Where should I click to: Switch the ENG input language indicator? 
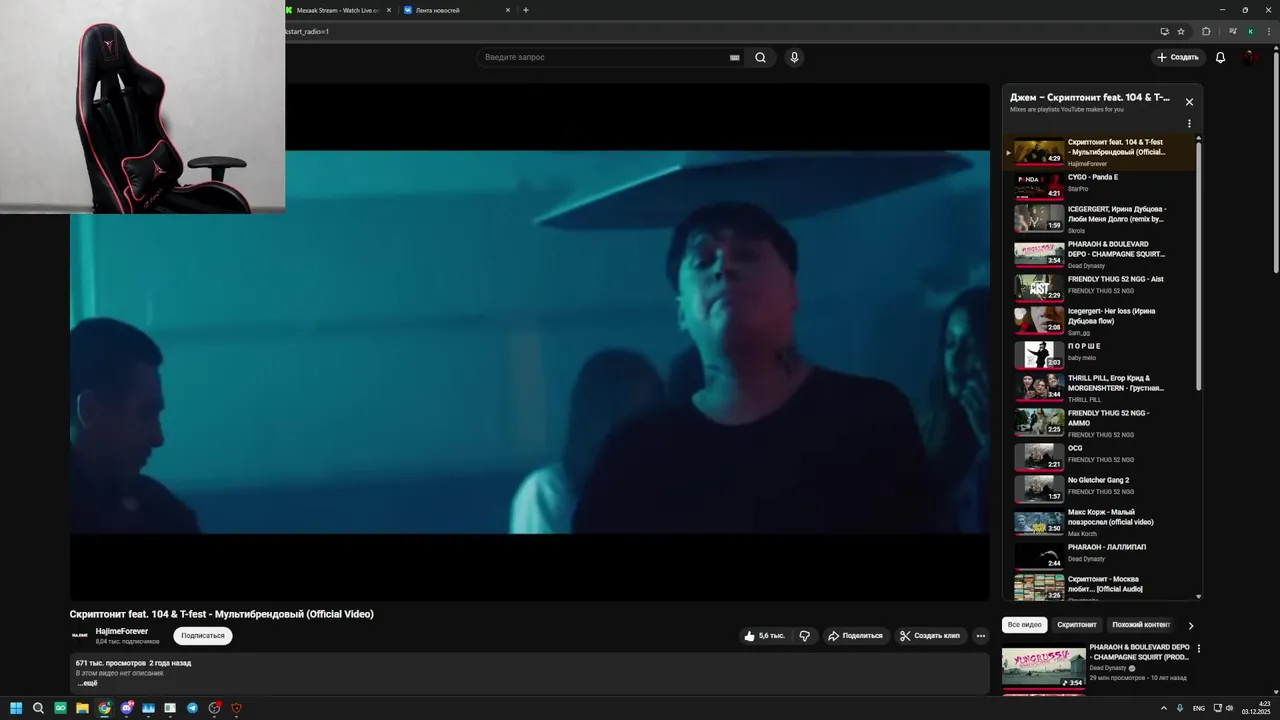pyautogui.click(x=1199, y=708)
